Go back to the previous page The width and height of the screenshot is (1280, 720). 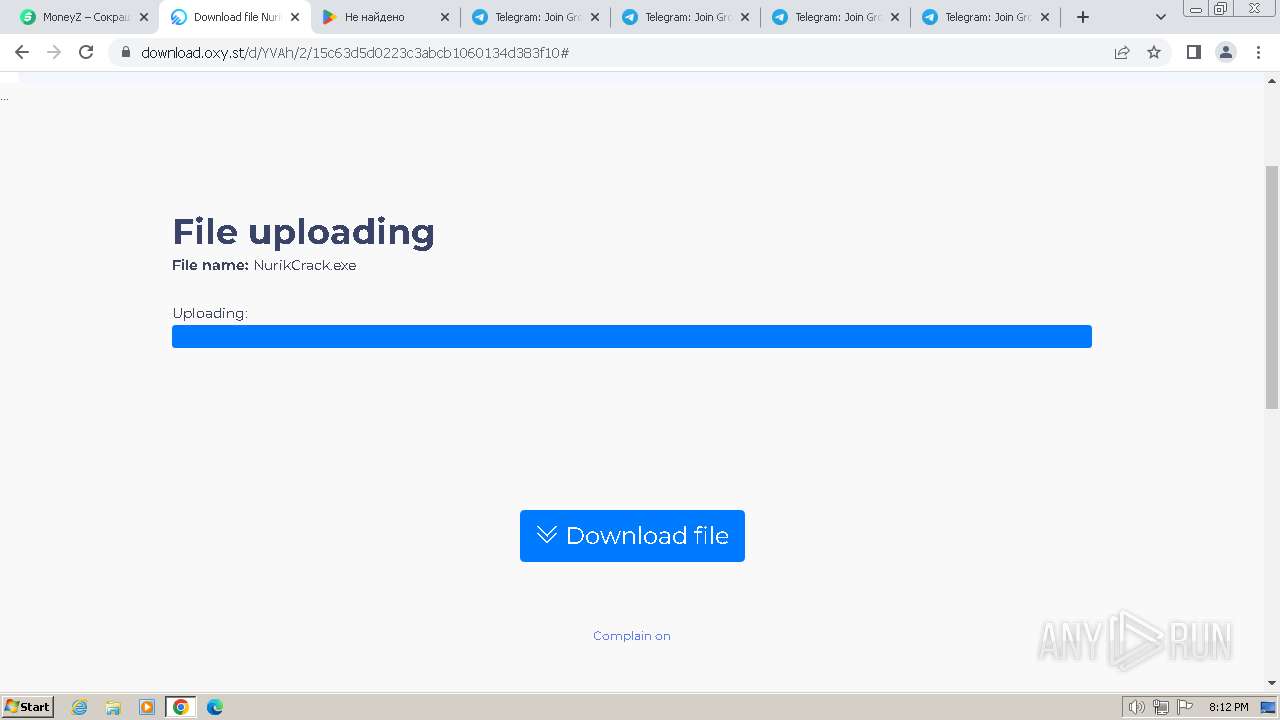click(x=22, y=52)
